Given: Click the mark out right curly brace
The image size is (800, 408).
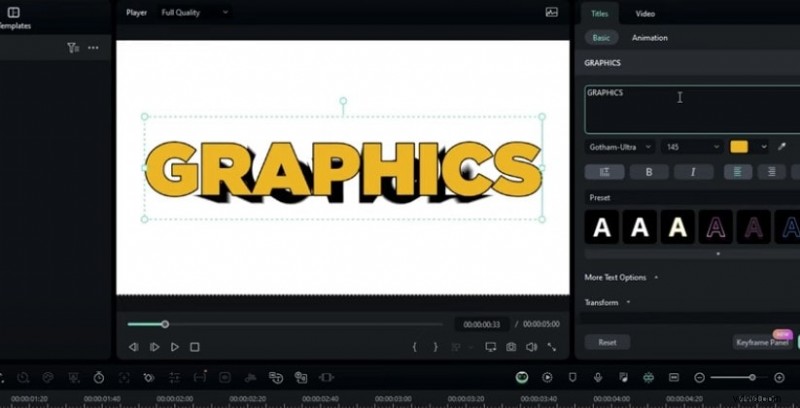Looking at the screenshot, I should [x=435, y=347].
